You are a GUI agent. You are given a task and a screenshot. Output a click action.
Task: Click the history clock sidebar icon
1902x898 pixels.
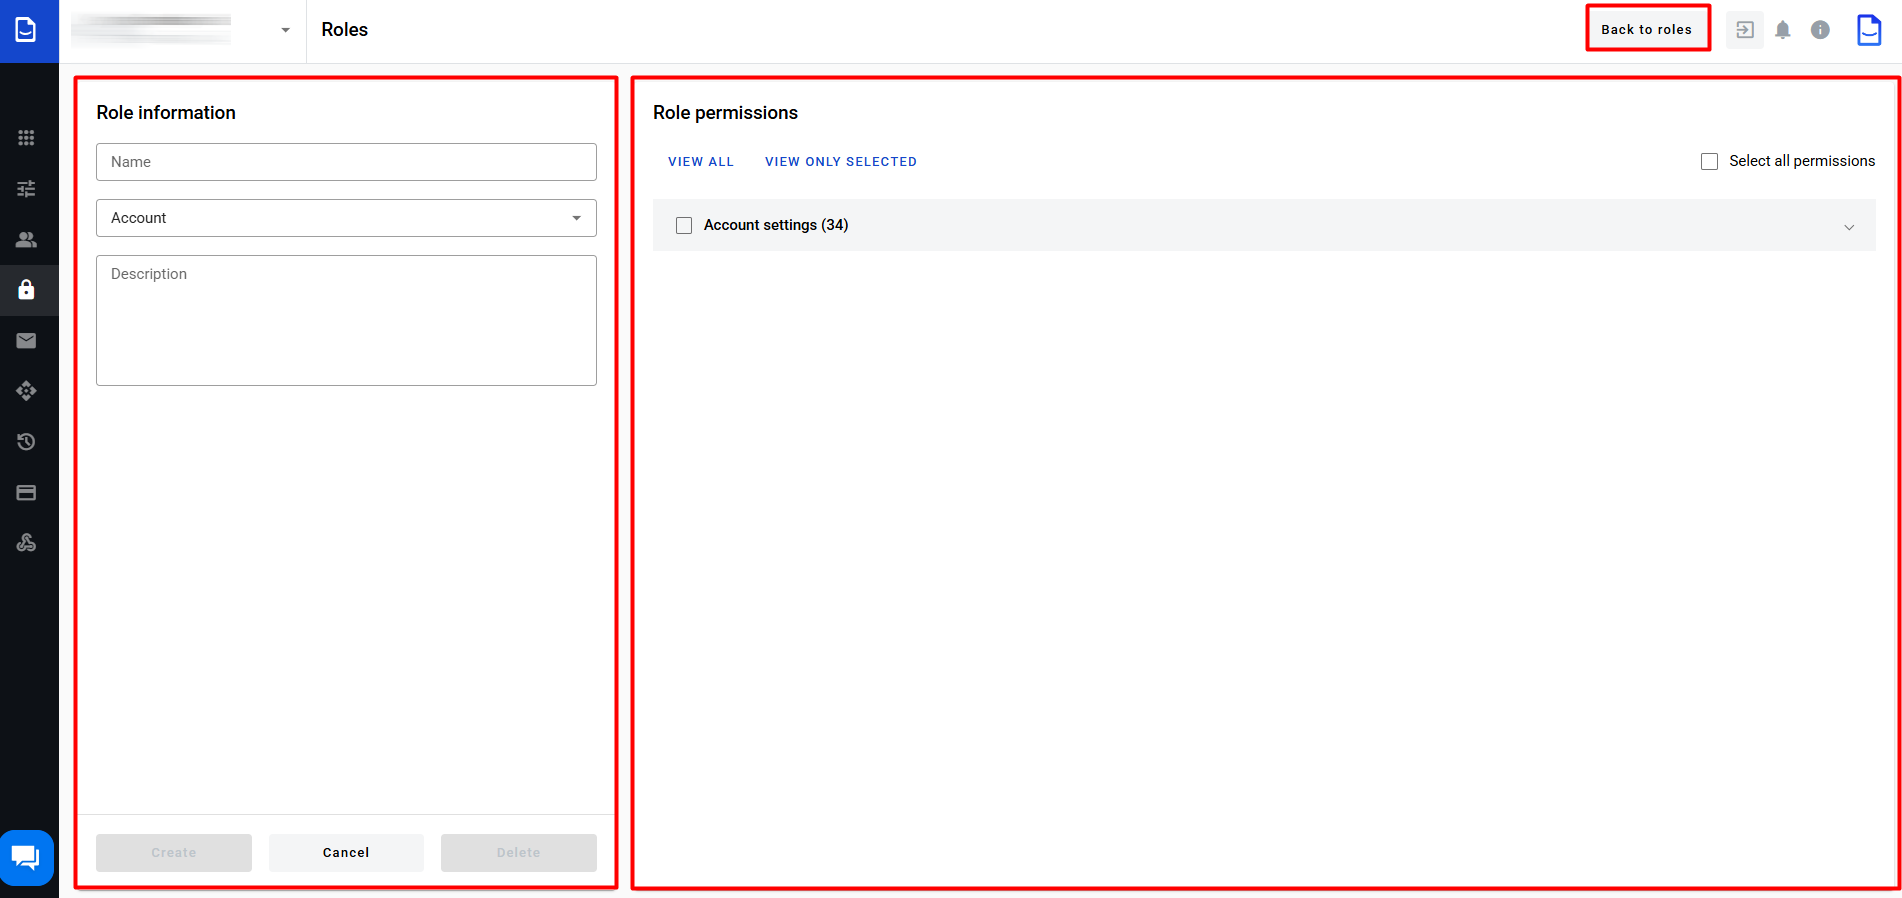point(27,442)
